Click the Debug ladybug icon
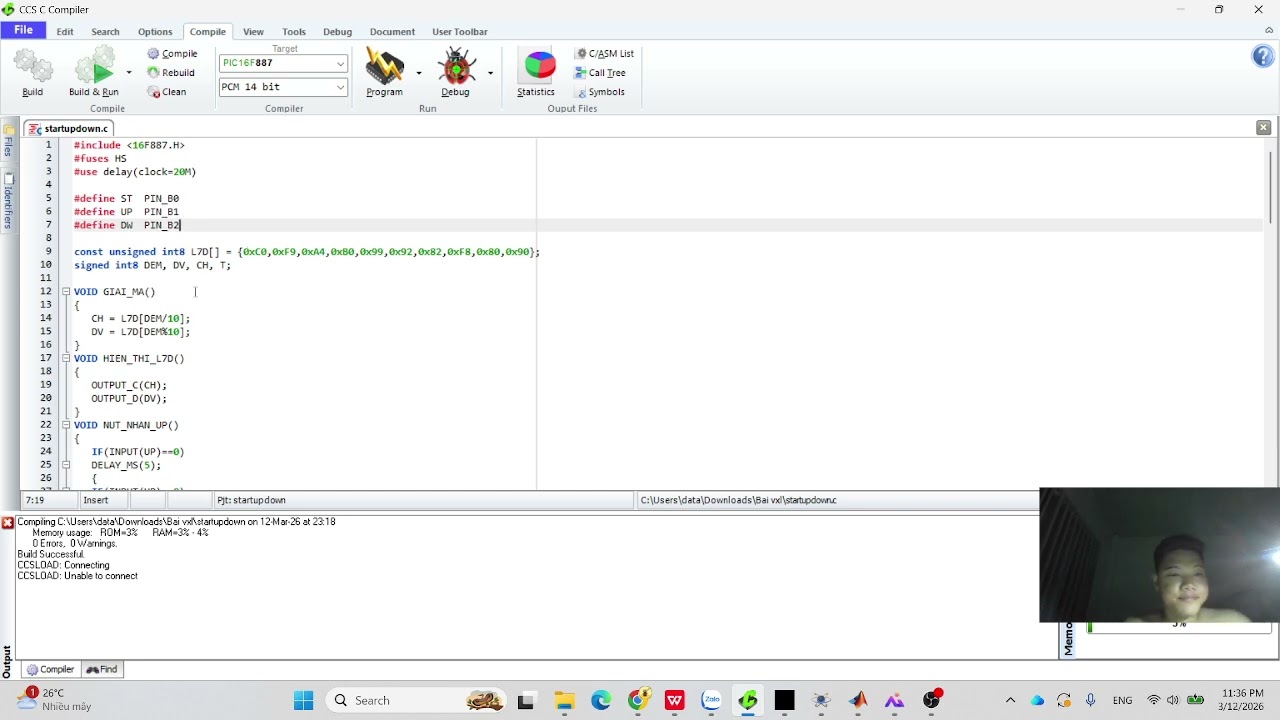The height and width of the screenshot is (720, 1280). pyautogui.click(x=456, y=69)
